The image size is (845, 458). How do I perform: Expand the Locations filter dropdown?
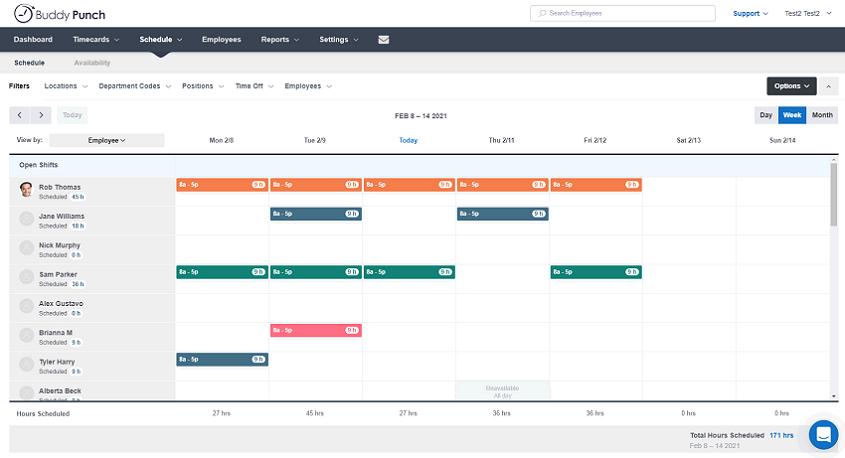(66, 86)
